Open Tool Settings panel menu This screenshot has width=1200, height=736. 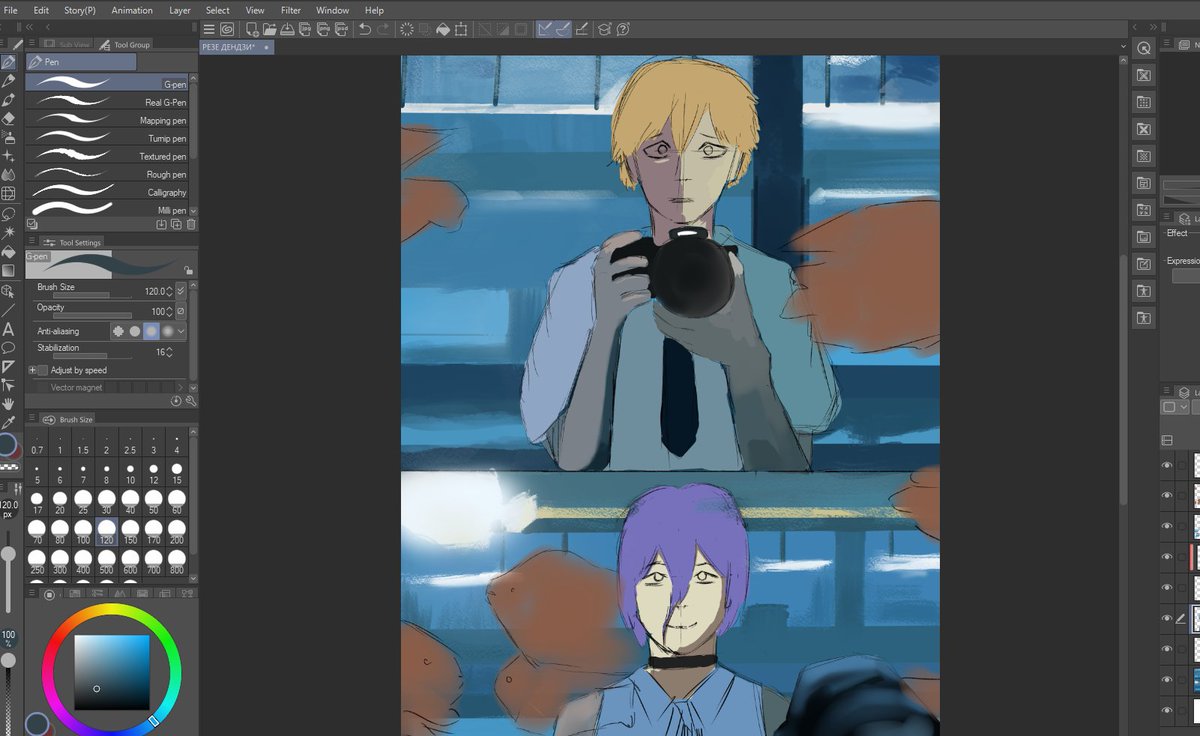tap(32, 242)
